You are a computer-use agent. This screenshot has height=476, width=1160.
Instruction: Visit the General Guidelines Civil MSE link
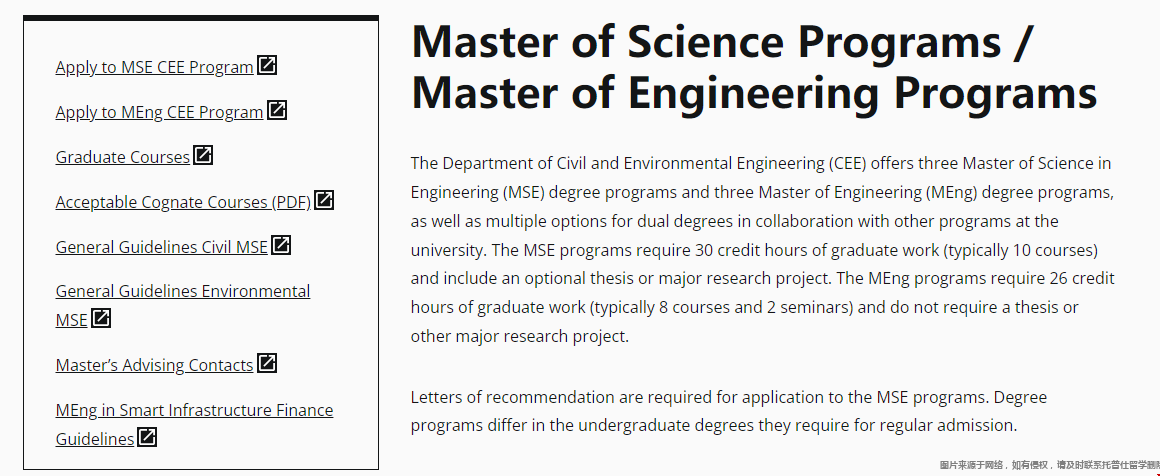pyautogui.click(x=161, y=247)
